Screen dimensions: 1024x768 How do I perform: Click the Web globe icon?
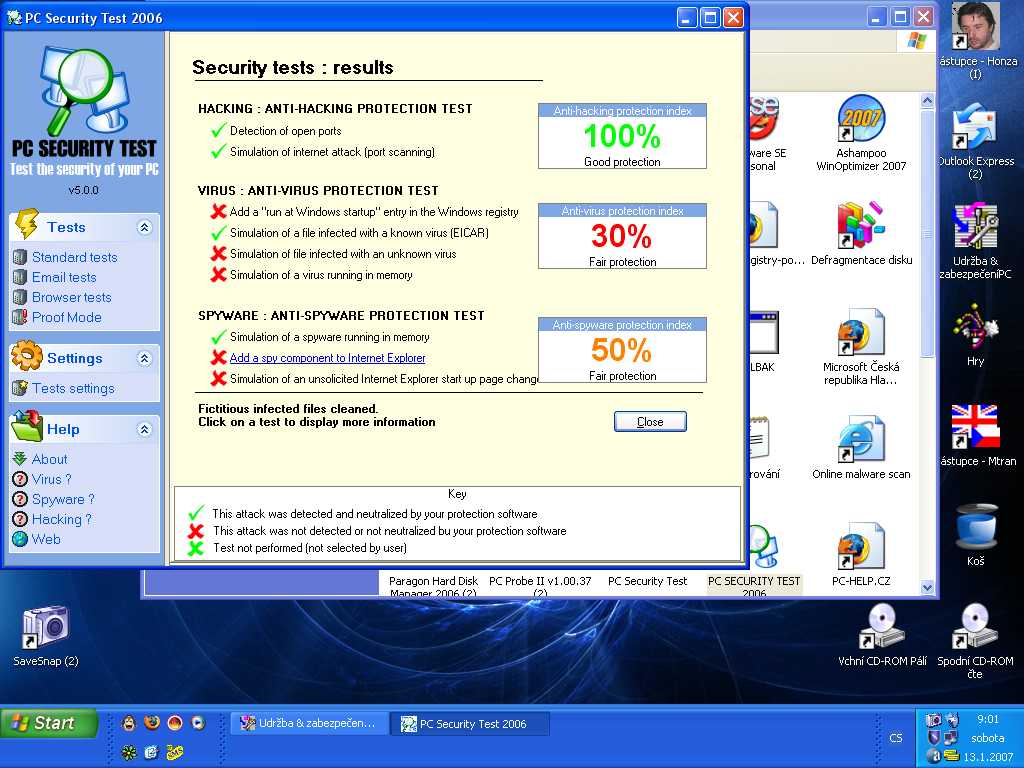click(19, 539)
